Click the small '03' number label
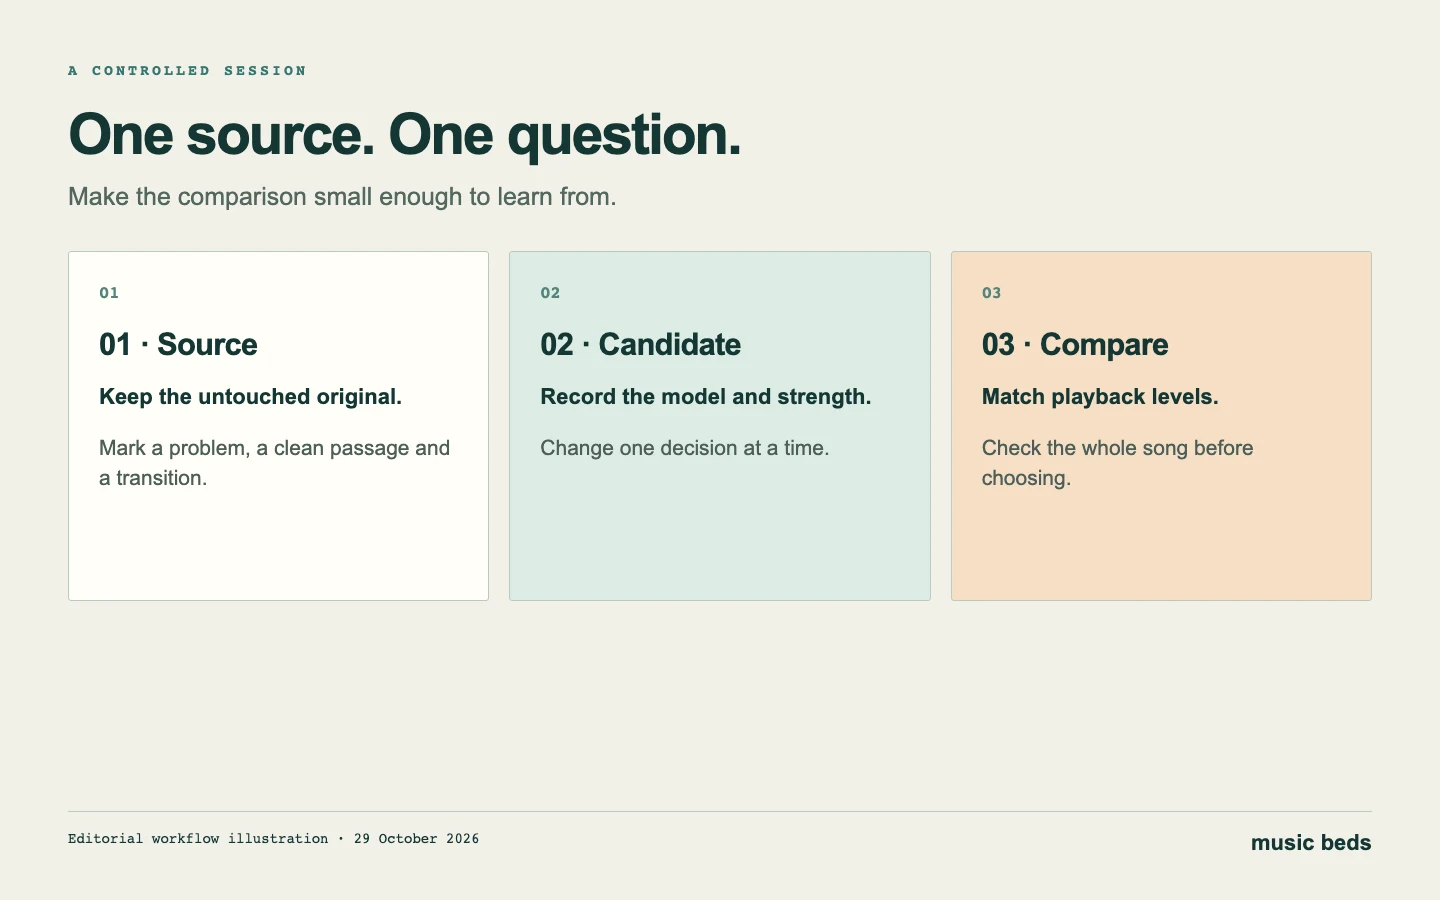This screenshot has width=1440, height=900. pos(991,293)
